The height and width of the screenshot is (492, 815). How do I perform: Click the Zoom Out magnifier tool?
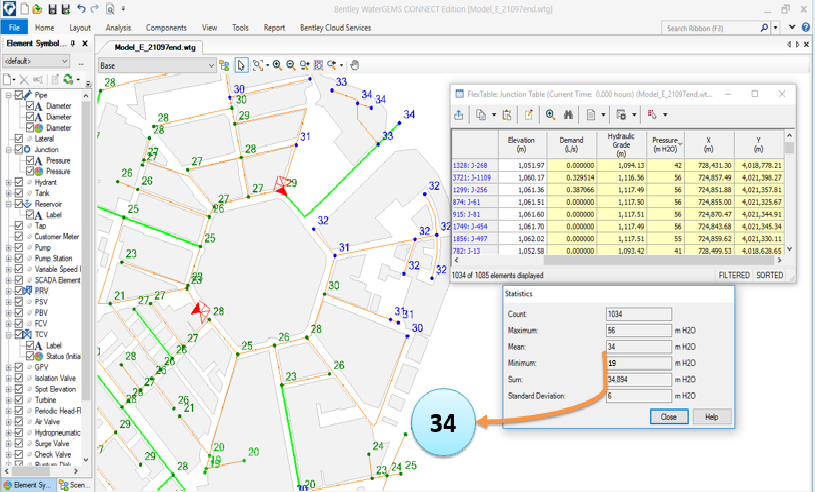[291, 65]
